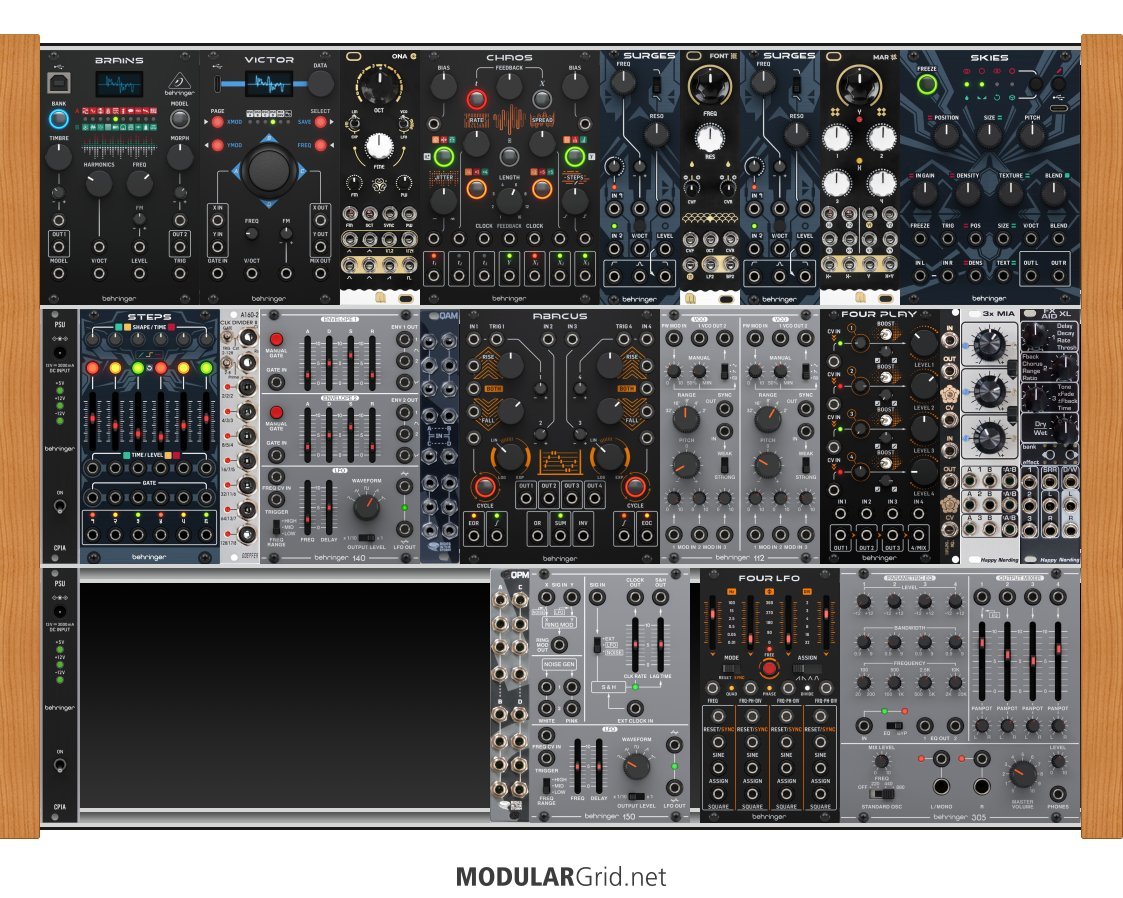Click the CLK RATE slider on the 150

(635, 644)
